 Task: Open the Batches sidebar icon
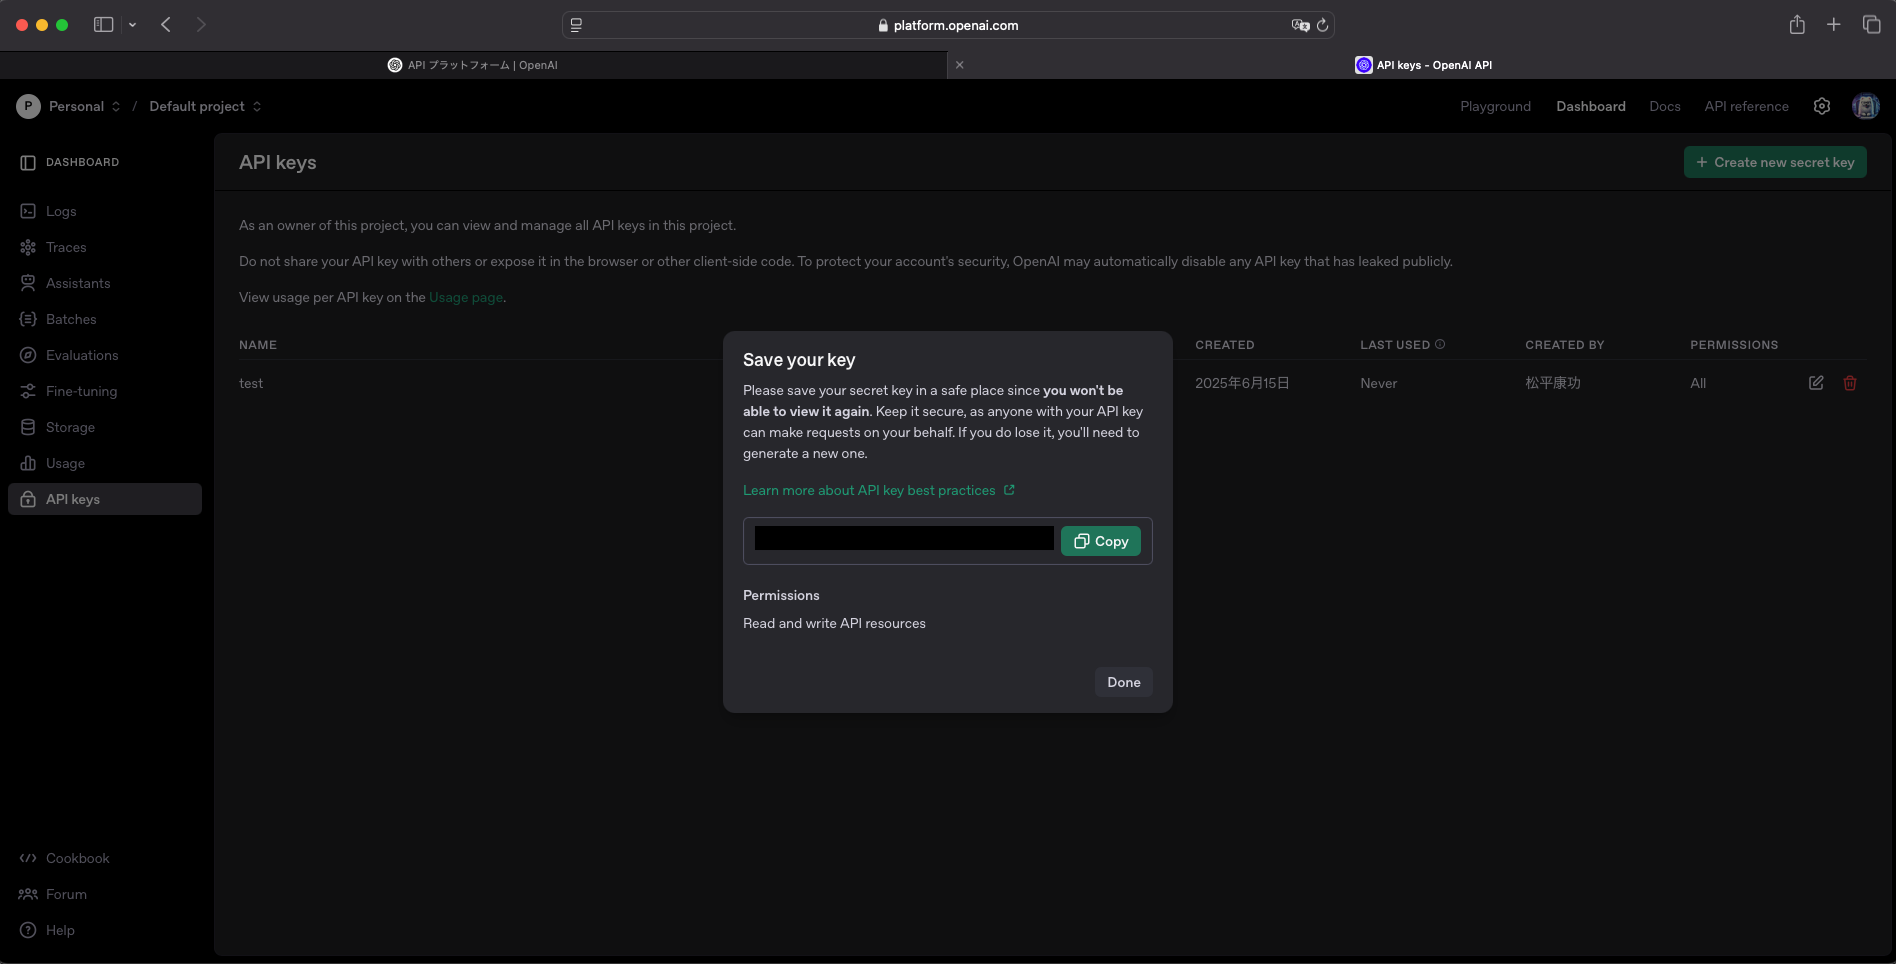(x=28, y=319)
